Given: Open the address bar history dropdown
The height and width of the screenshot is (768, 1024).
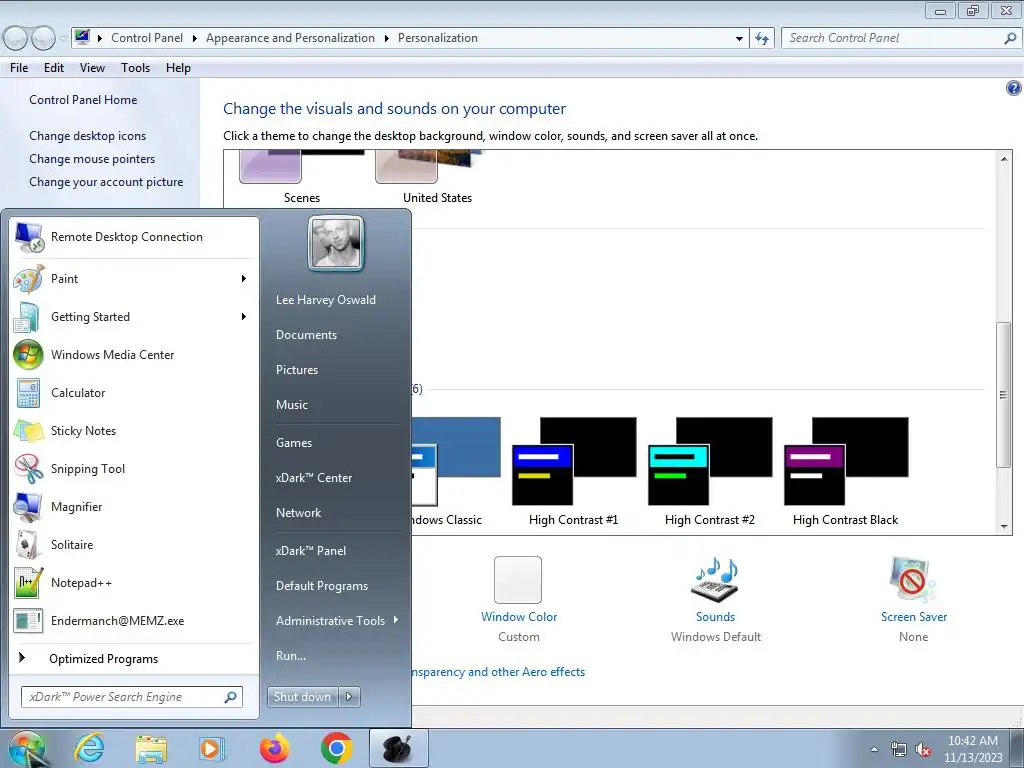Looking at the screenshot, I should (x=739, y=39).
